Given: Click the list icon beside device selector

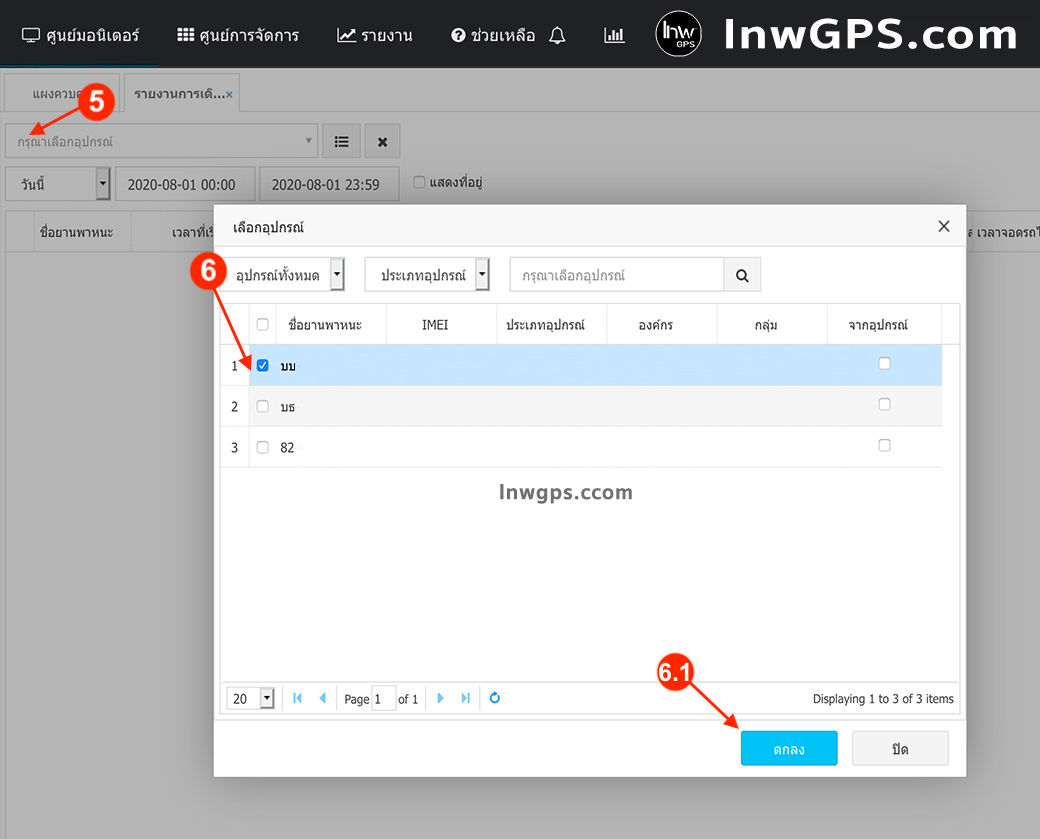Looking at the screenshot, I should coord(341,142).
